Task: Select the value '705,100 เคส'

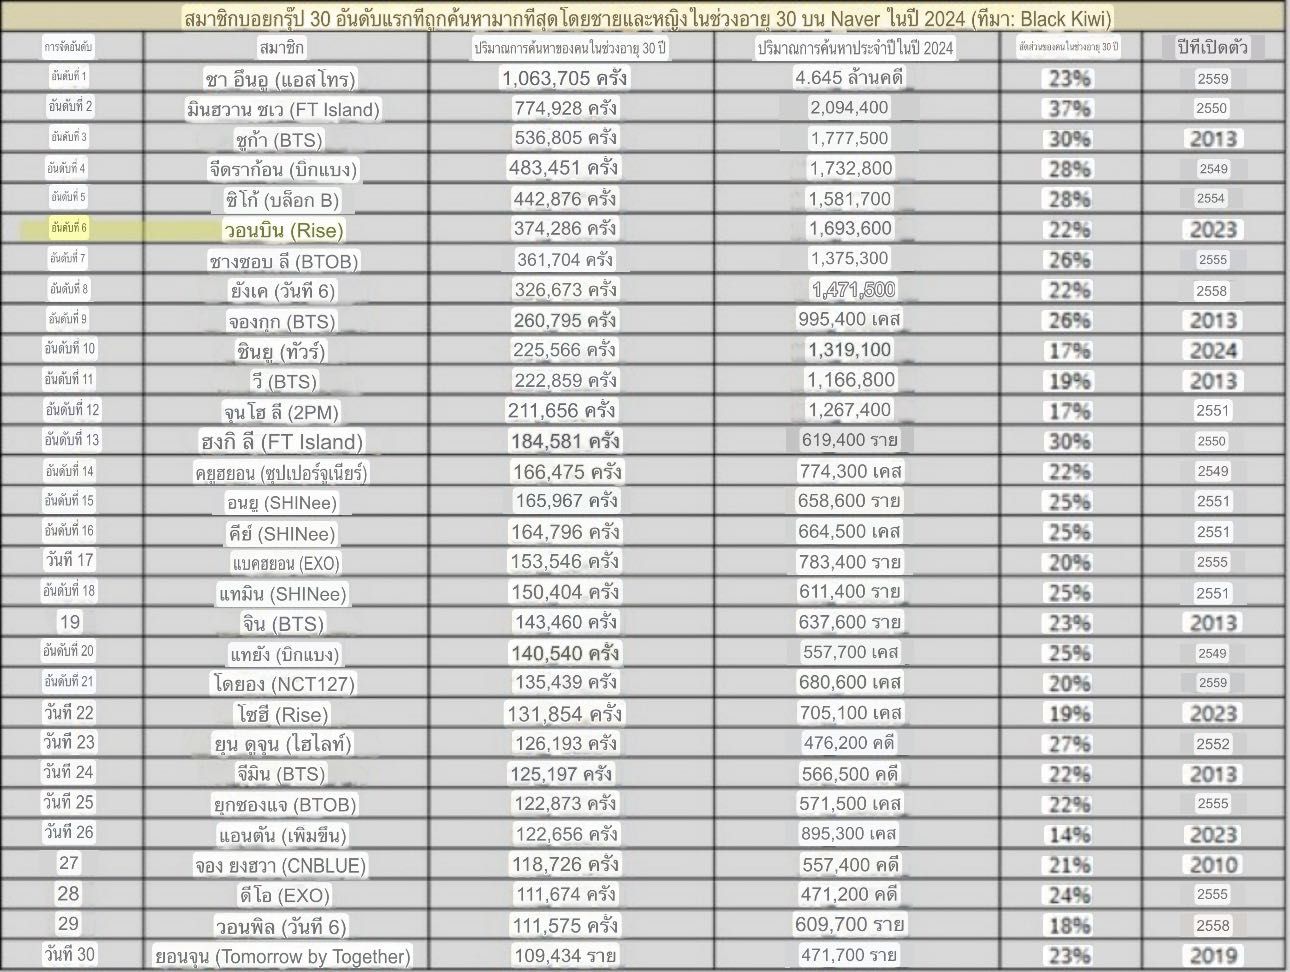Action: click(x=850, y=713)
